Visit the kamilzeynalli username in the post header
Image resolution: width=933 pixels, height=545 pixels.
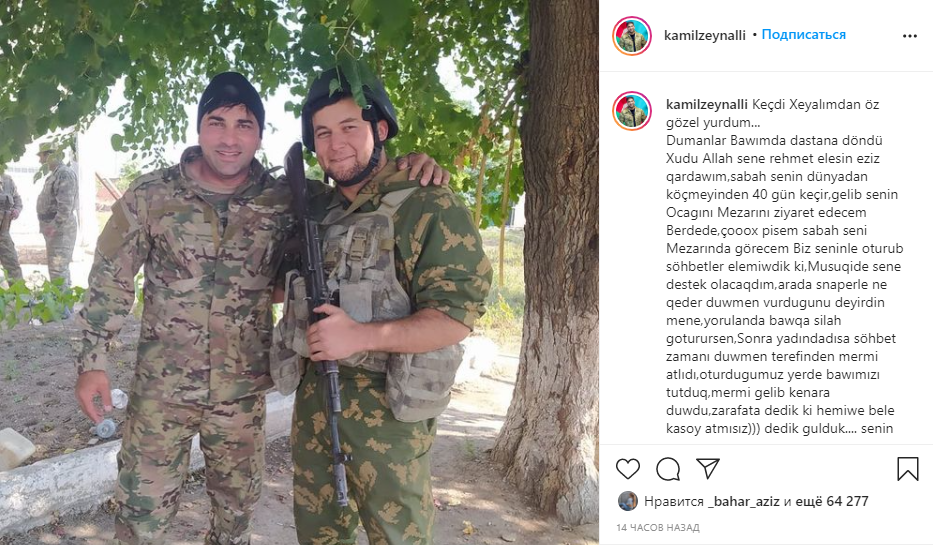(705, 35)
